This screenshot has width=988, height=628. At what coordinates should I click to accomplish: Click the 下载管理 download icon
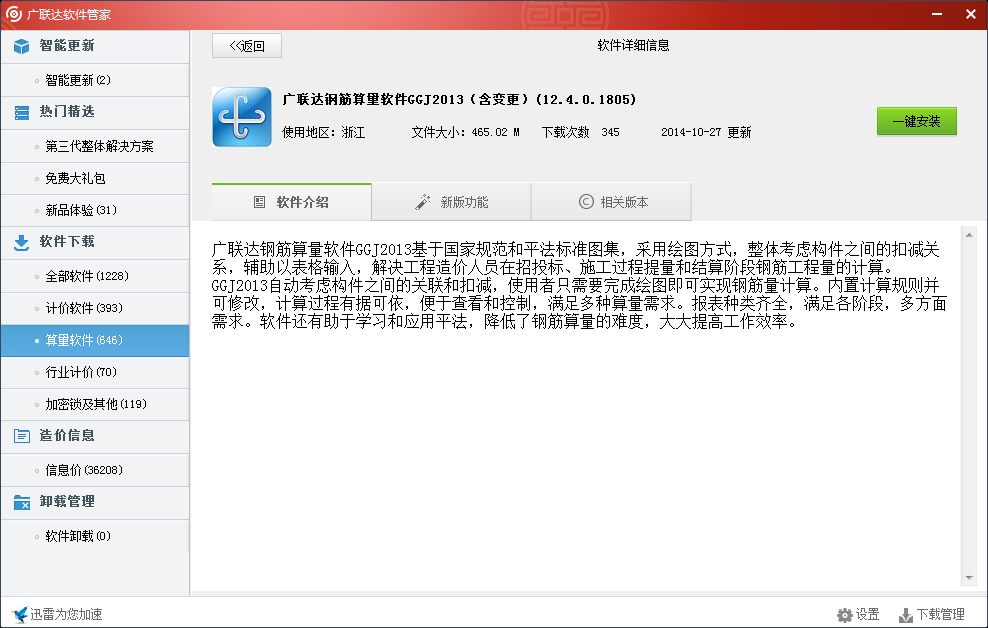pos(905,615)
